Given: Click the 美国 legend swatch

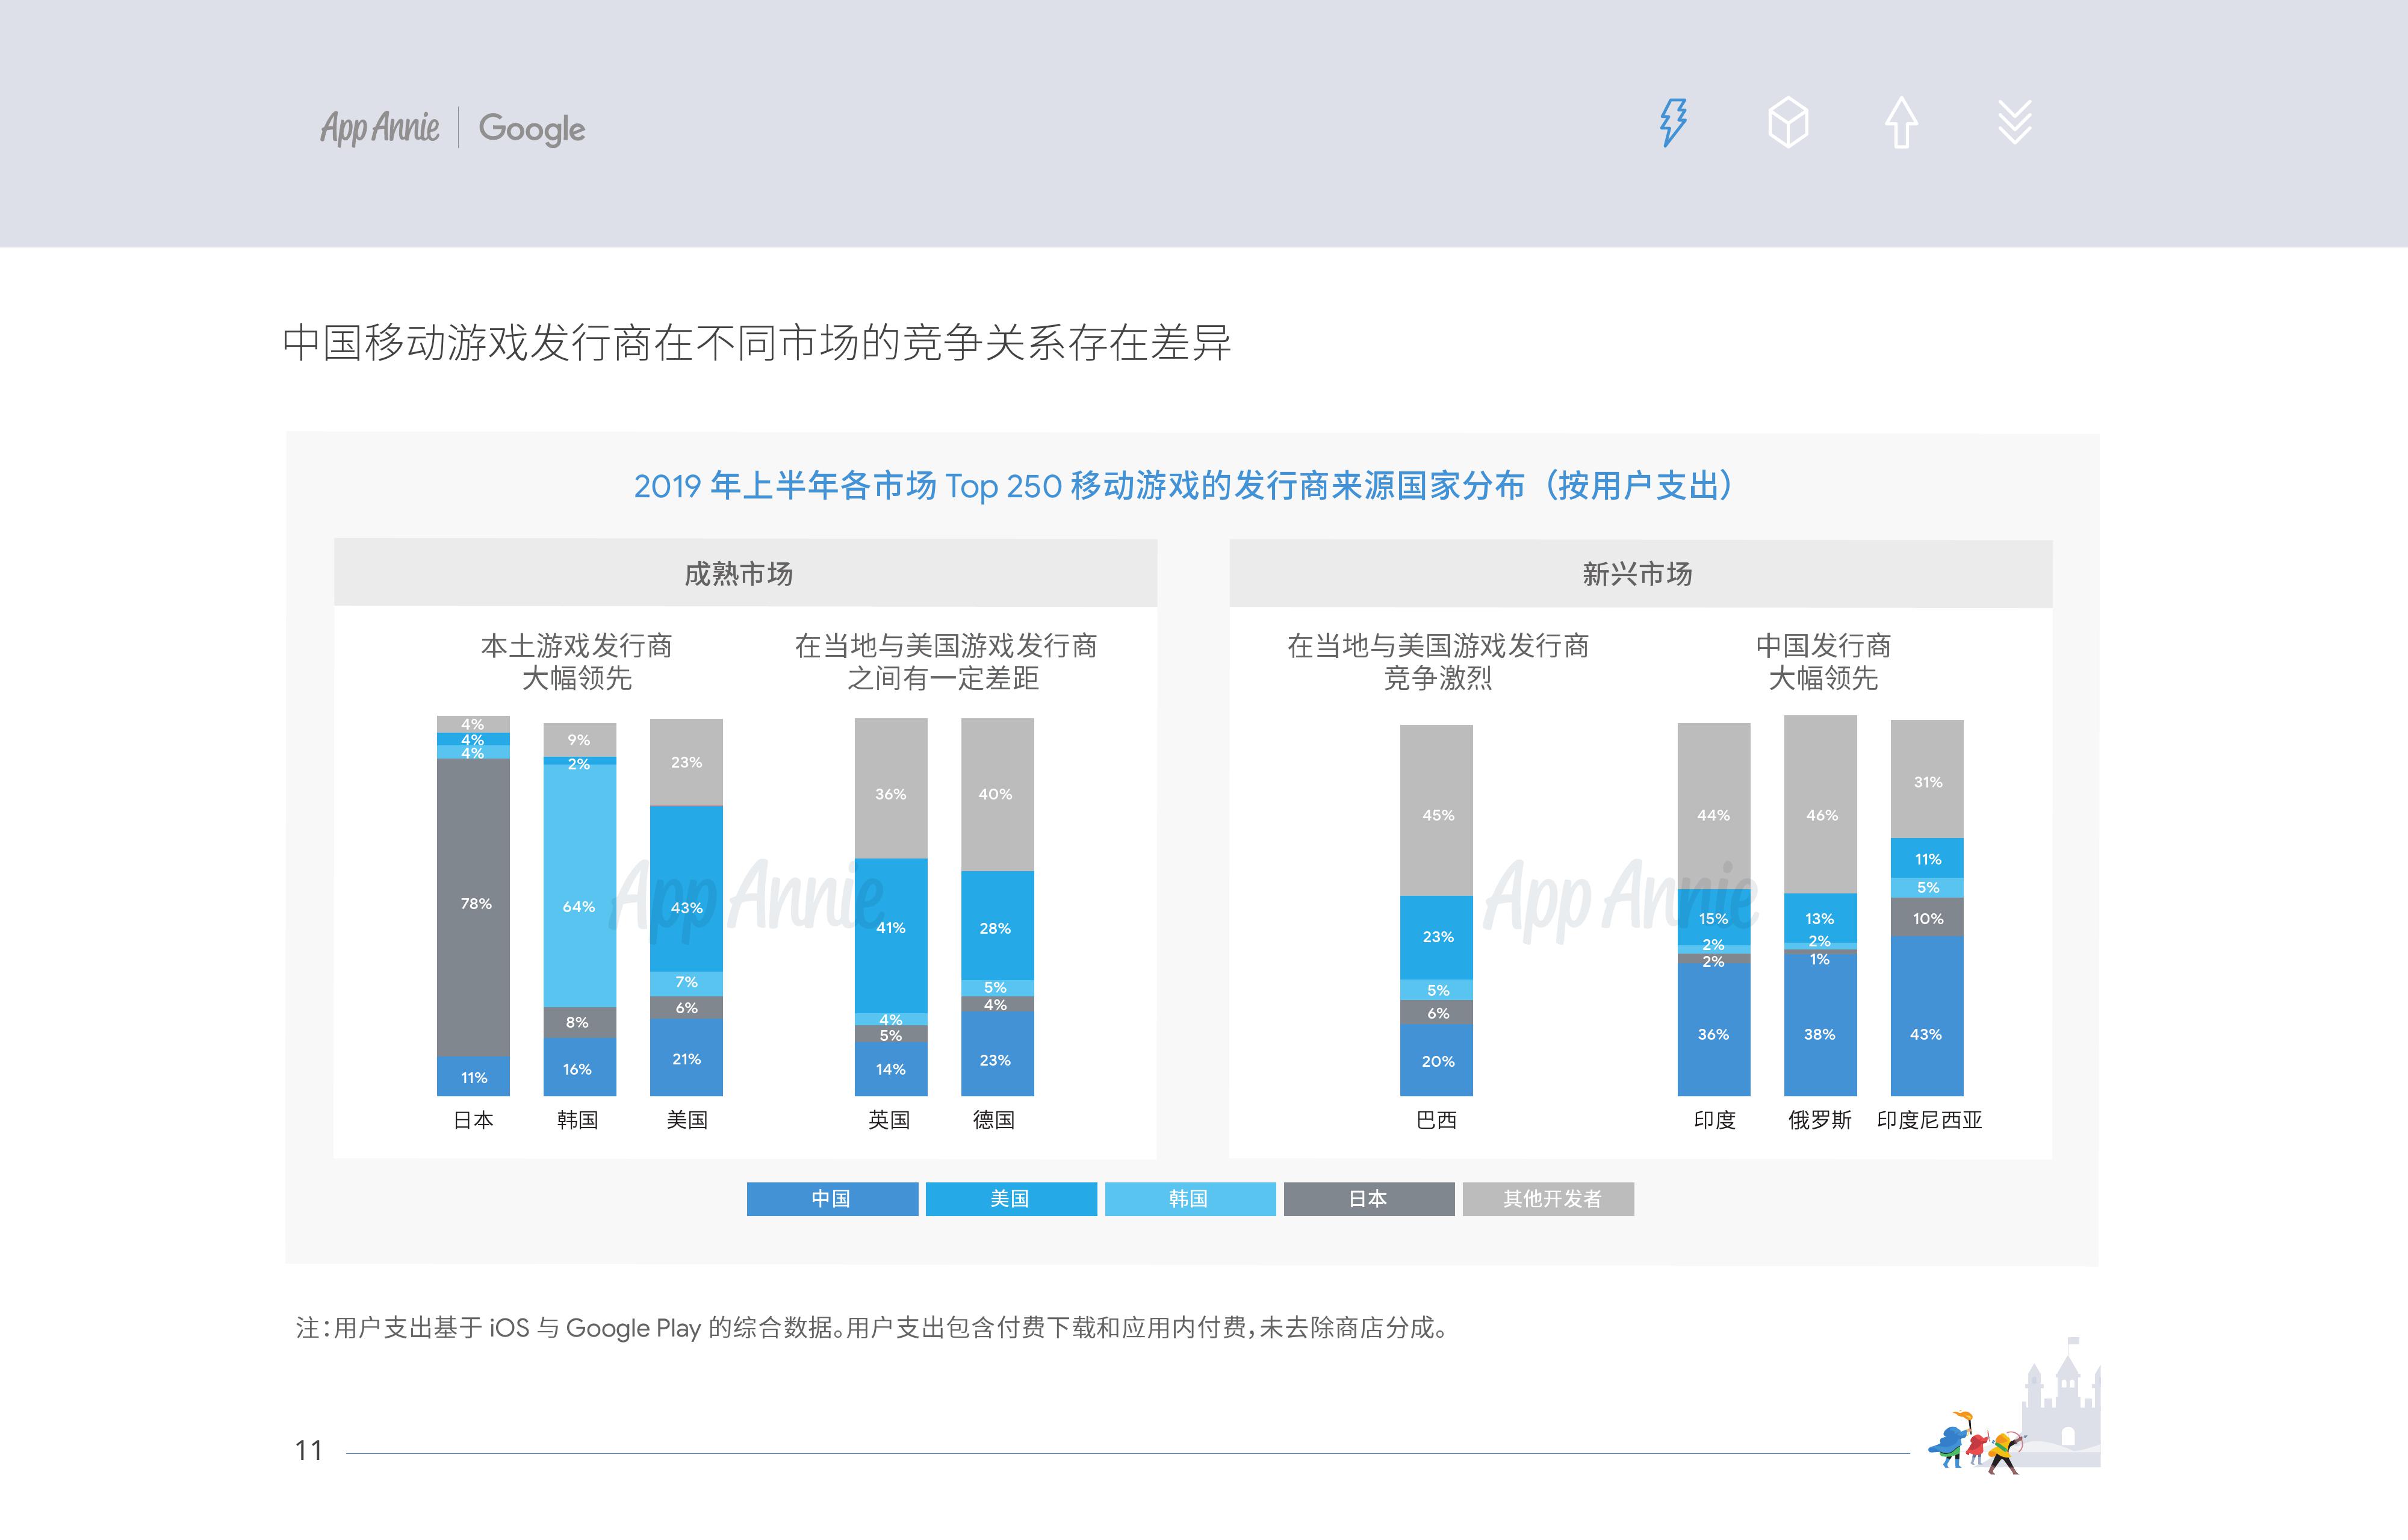Looking at the screenshot, I should tap(1011, 1199).
